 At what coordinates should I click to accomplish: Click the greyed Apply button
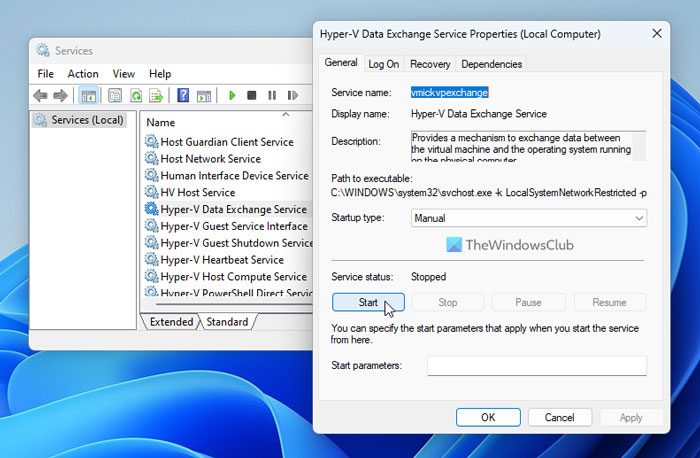click(631, 417)
